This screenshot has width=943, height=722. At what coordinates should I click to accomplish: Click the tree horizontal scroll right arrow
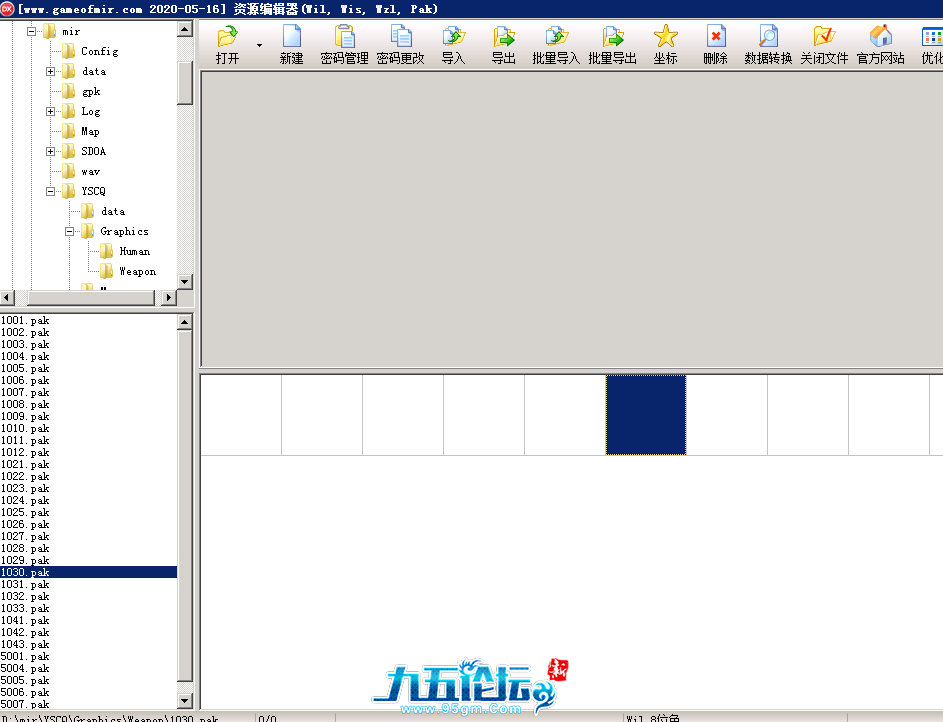click(x=168, y=298)
